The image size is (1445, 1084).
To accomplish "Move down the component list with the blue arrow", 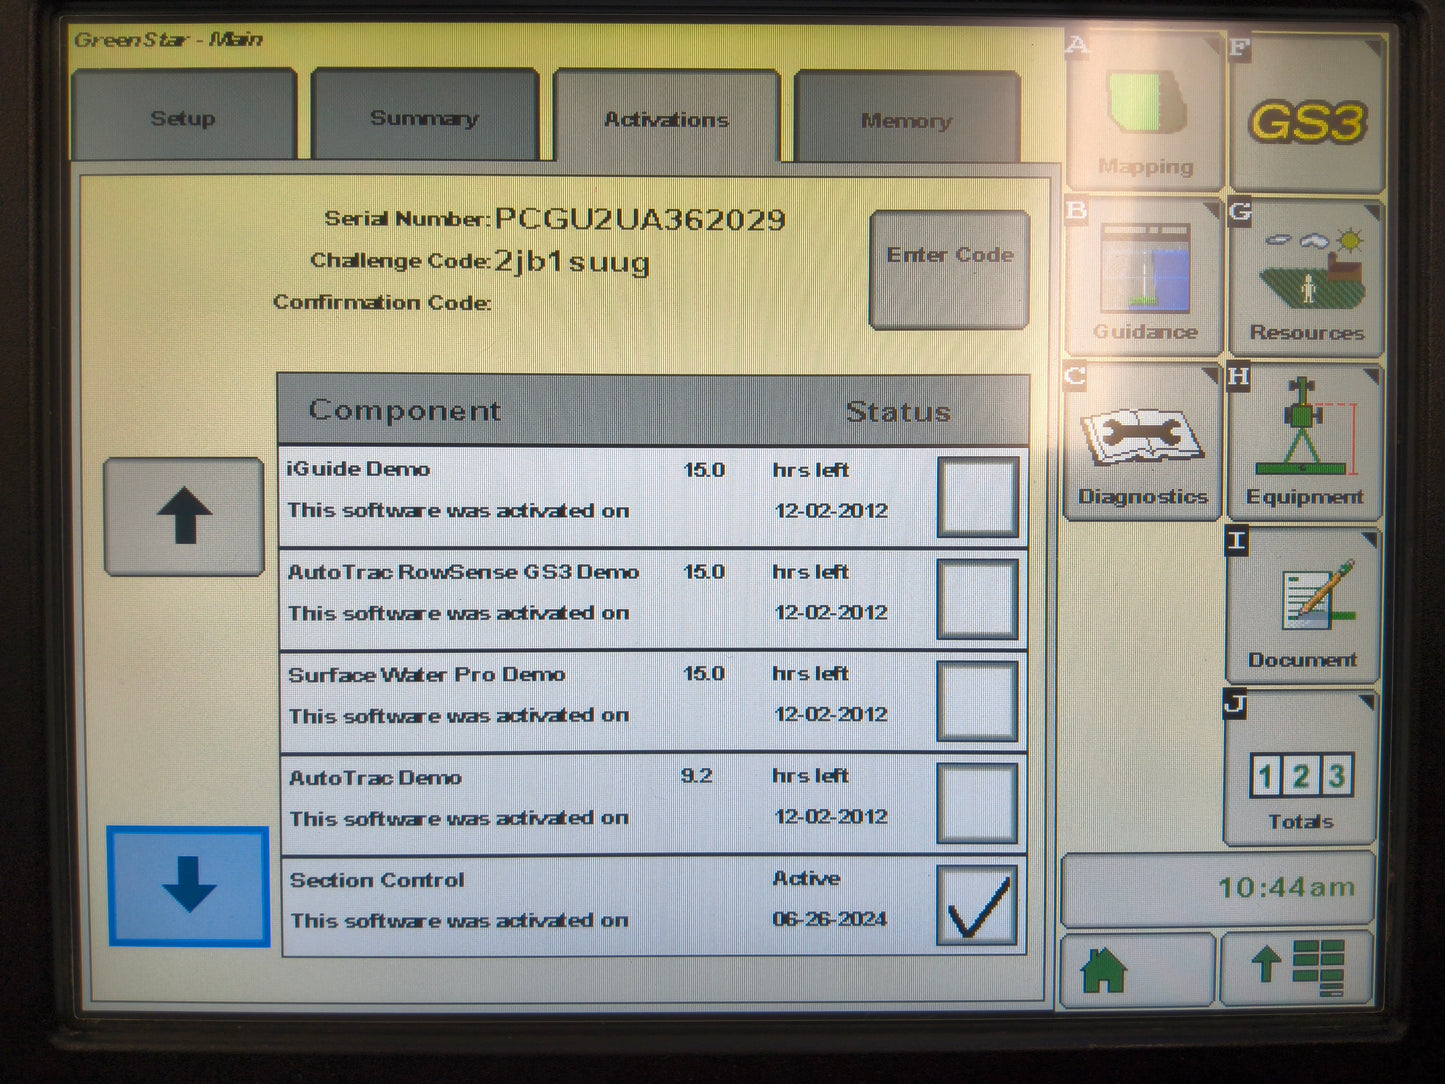I will point(188,886).
